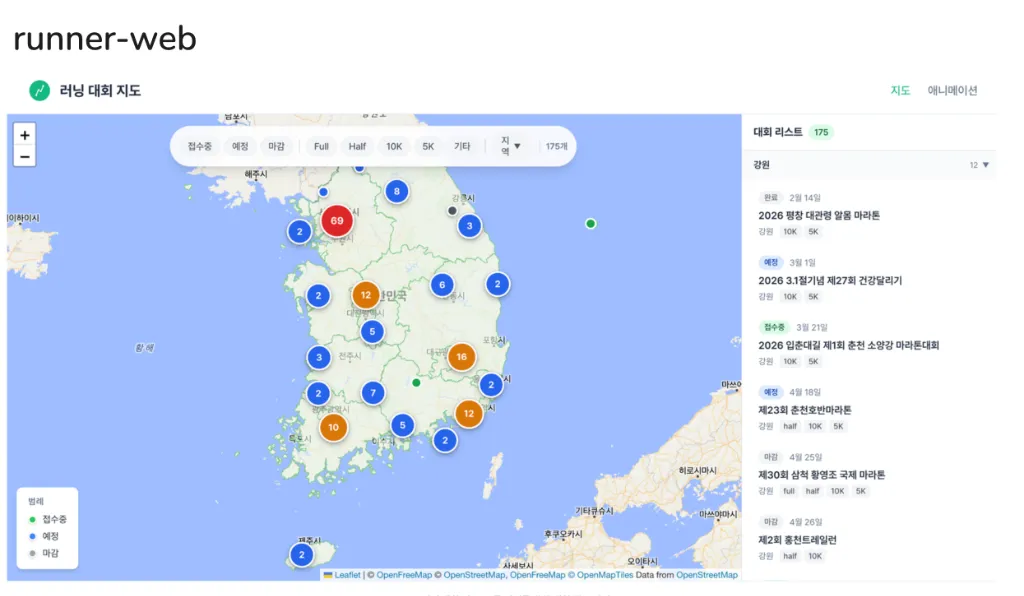Click the zoom out minus button
1024x596 pixels.
pos(25,156)
